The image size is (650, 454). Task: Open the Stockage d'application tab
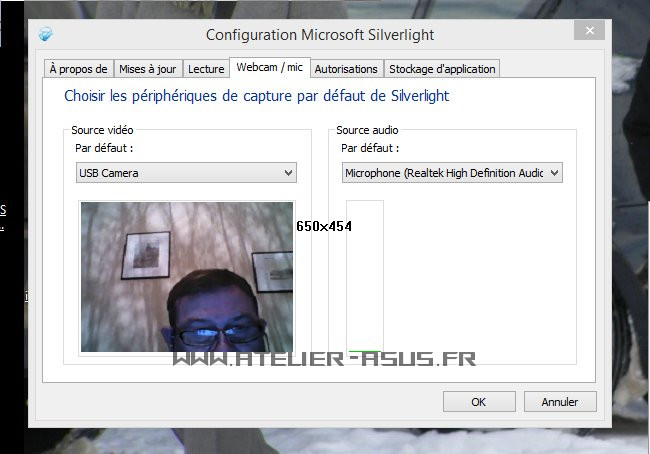[442, 69]
